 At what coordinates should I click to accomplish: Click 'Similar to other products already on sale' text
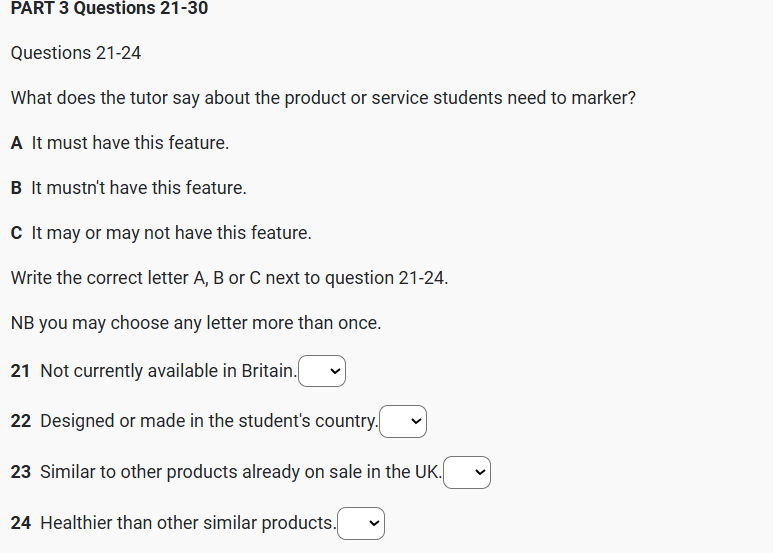[240, 471]
